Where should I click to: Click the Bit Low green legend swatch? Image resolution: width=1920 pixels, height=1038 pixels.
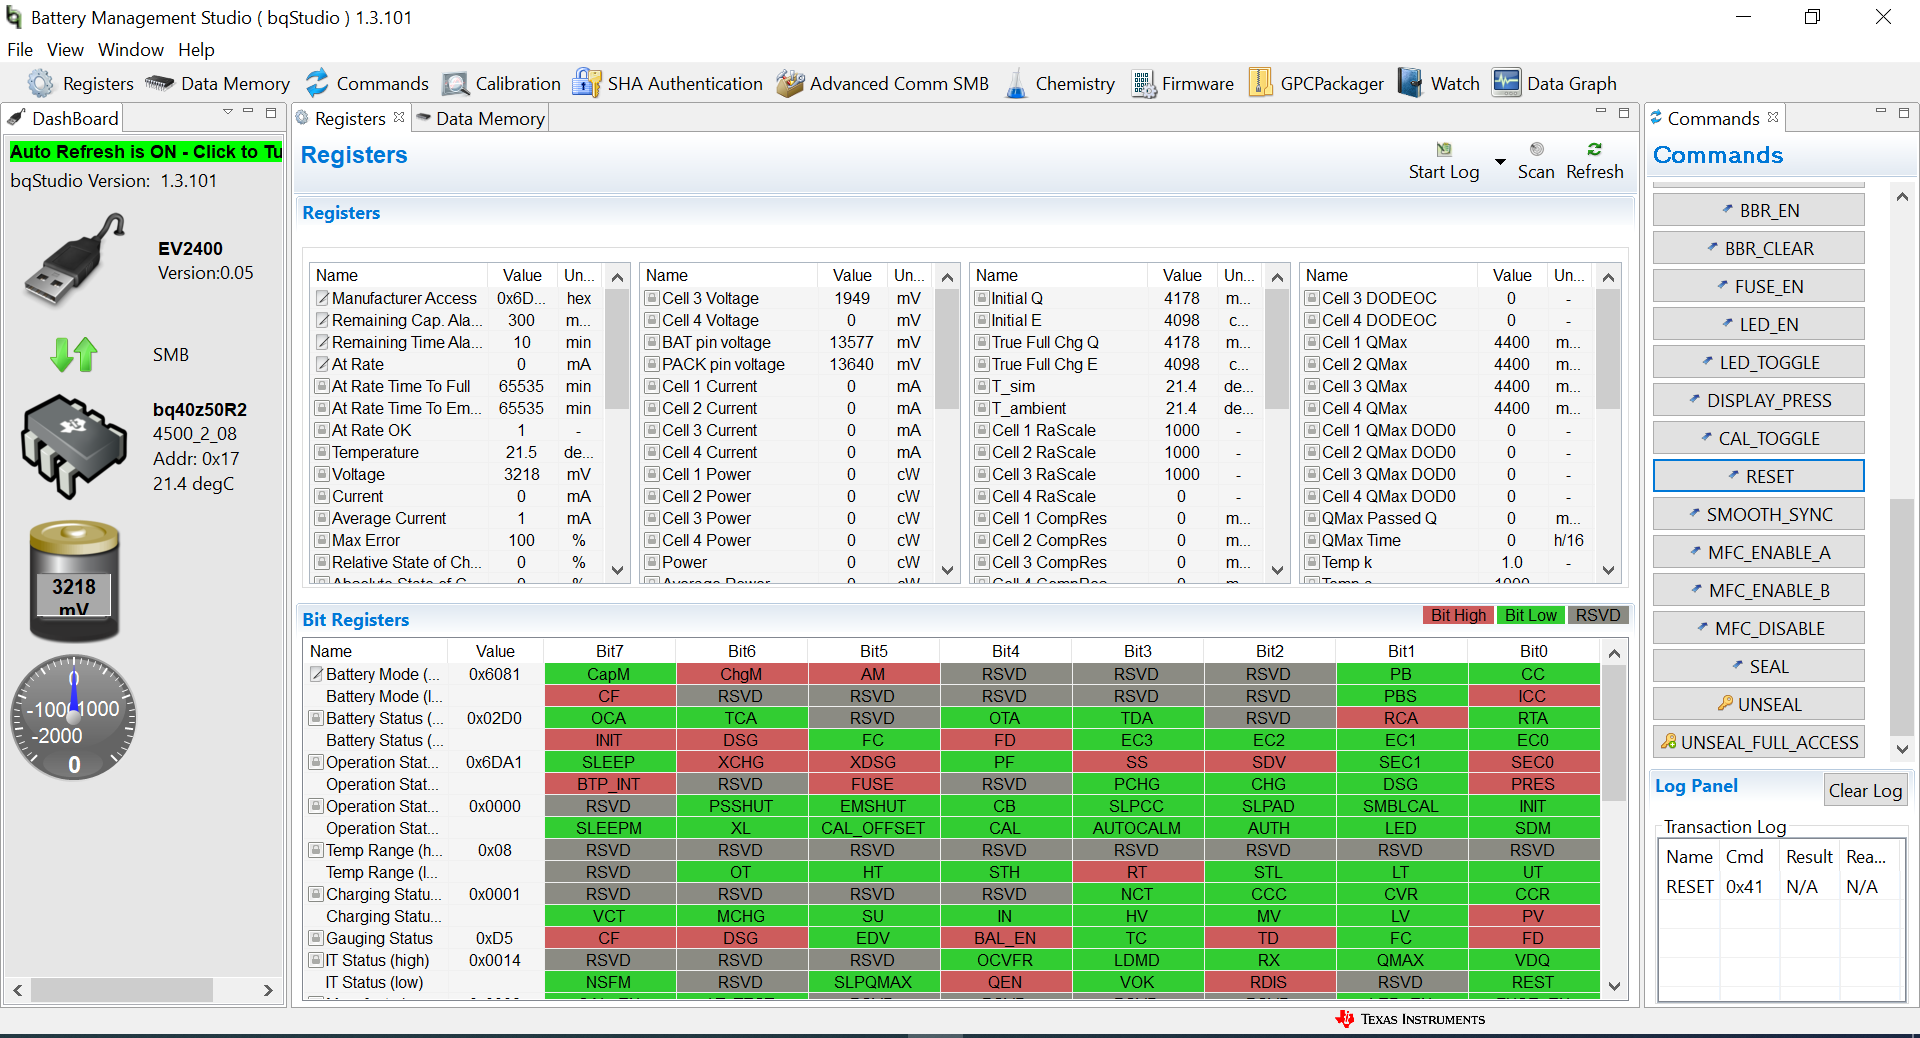(1530, 615)
